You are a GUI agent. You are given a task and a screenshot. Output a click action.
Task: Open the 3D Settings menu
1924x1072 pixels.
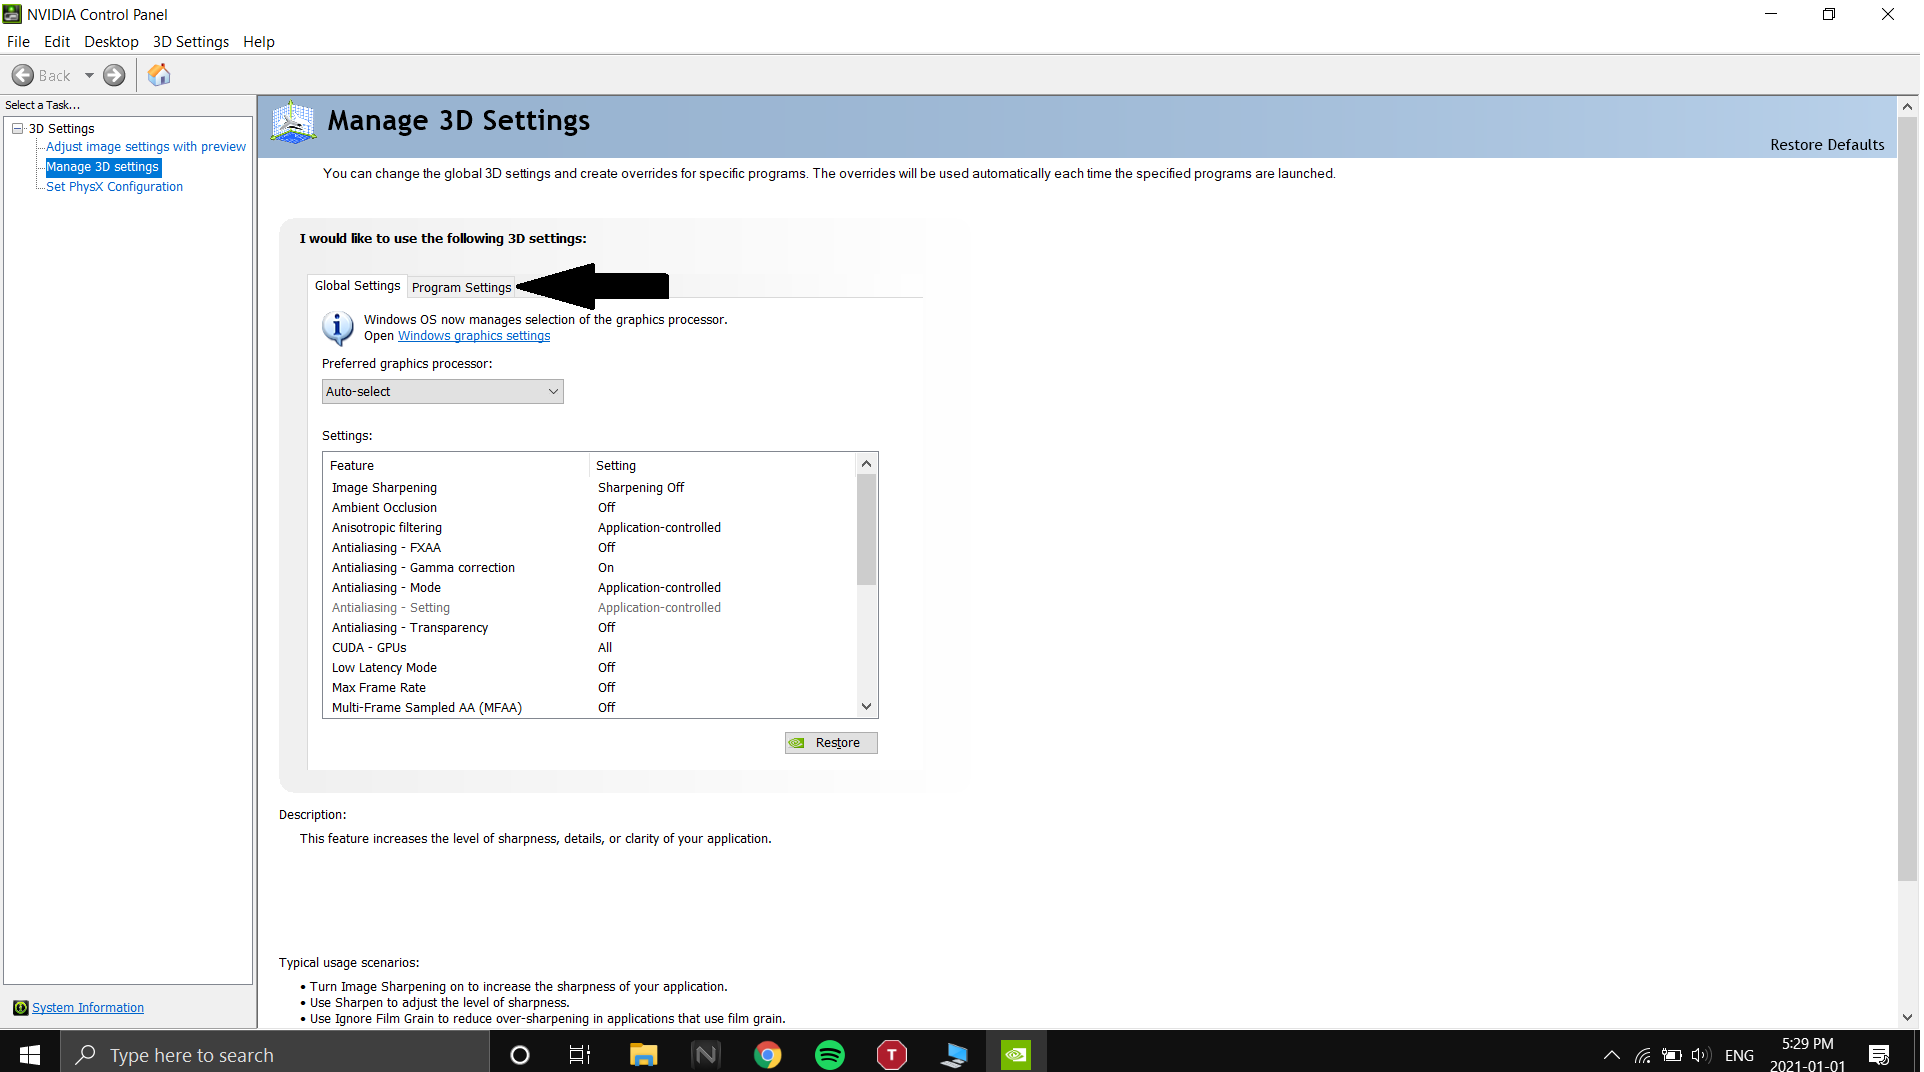tap(190, 42)
